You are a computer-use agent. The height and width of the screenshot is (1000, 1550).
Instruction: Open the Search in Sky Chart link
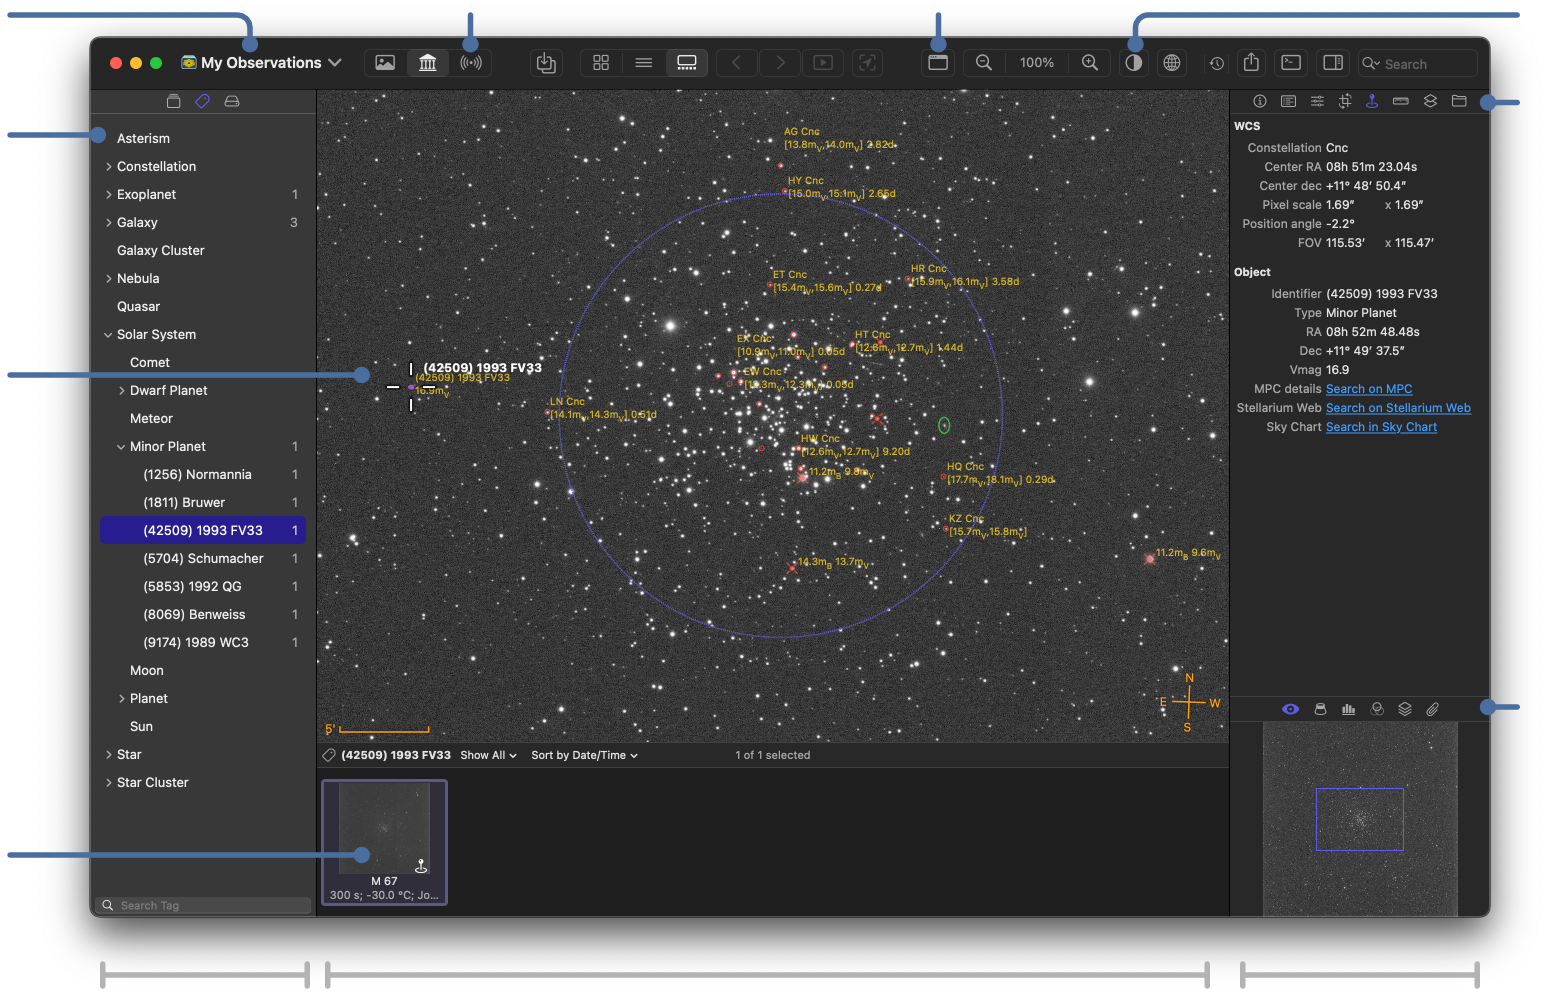coord(1381,427)
